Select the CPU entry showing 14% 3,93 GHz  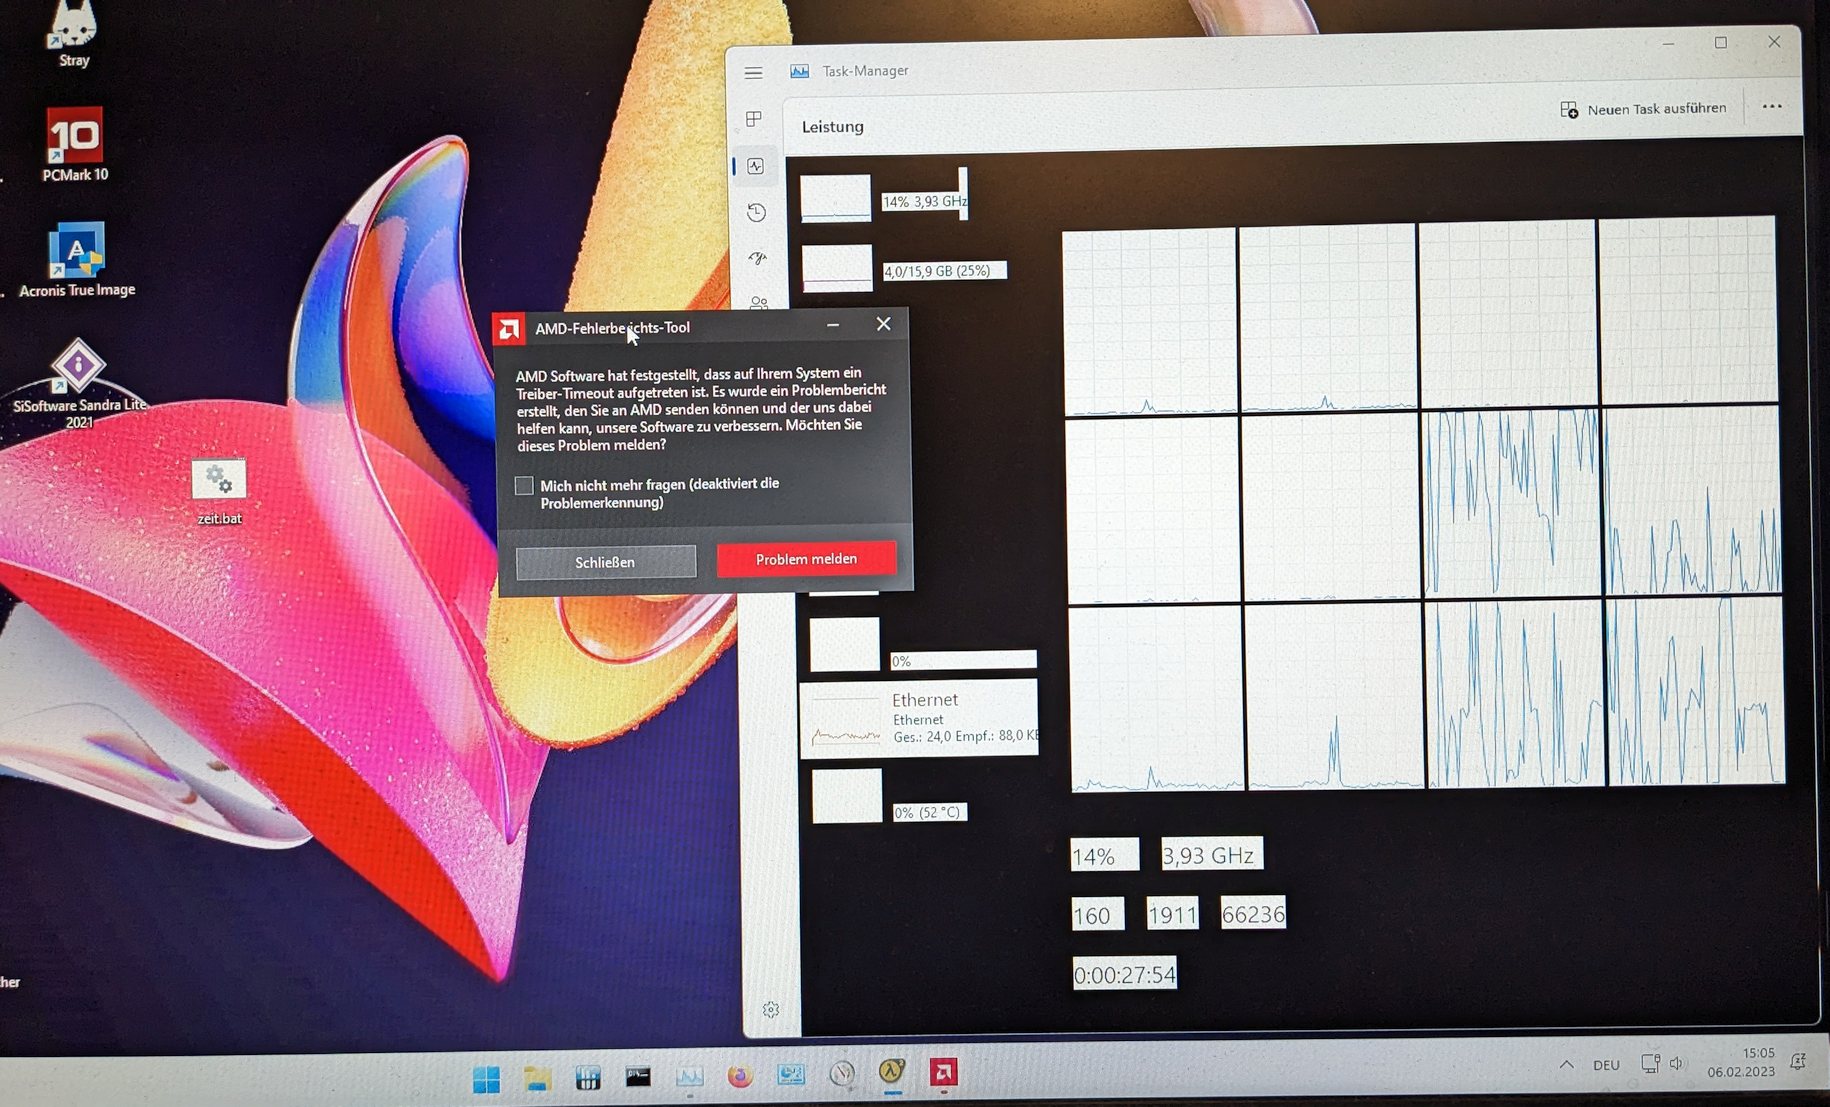[x=884, y=197]
